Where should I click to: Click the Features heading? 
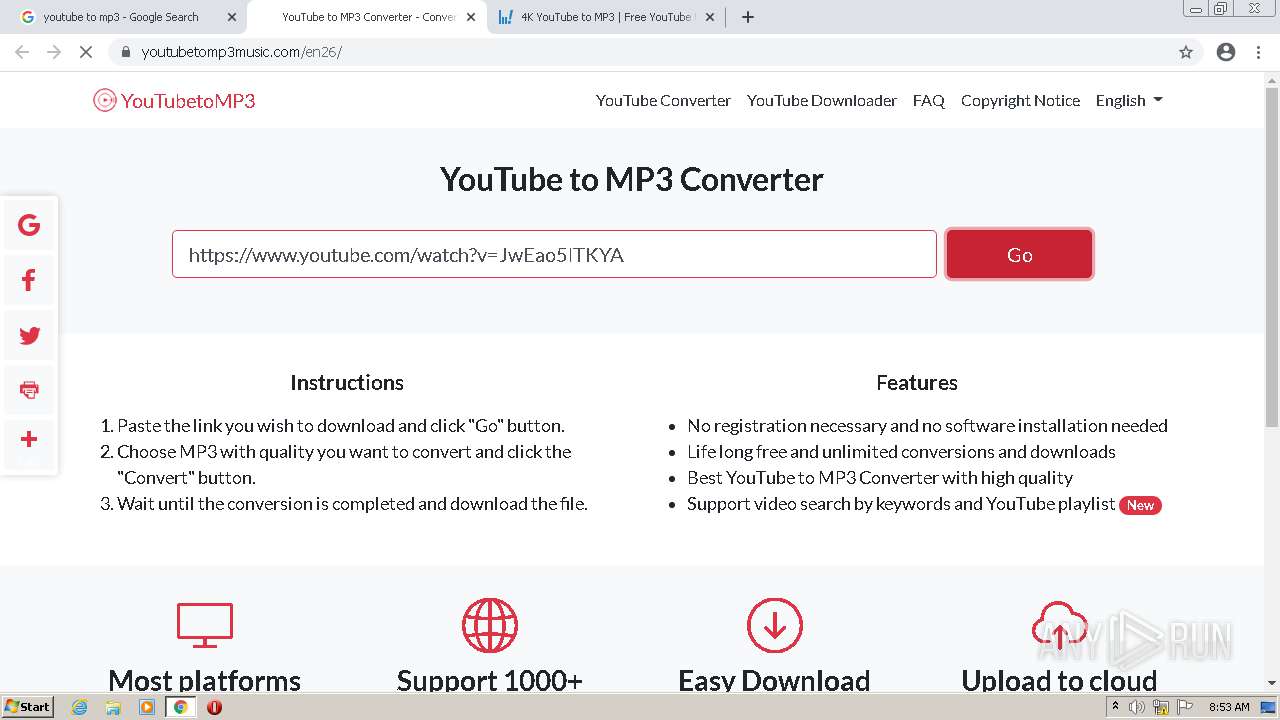tap(917, 383)
